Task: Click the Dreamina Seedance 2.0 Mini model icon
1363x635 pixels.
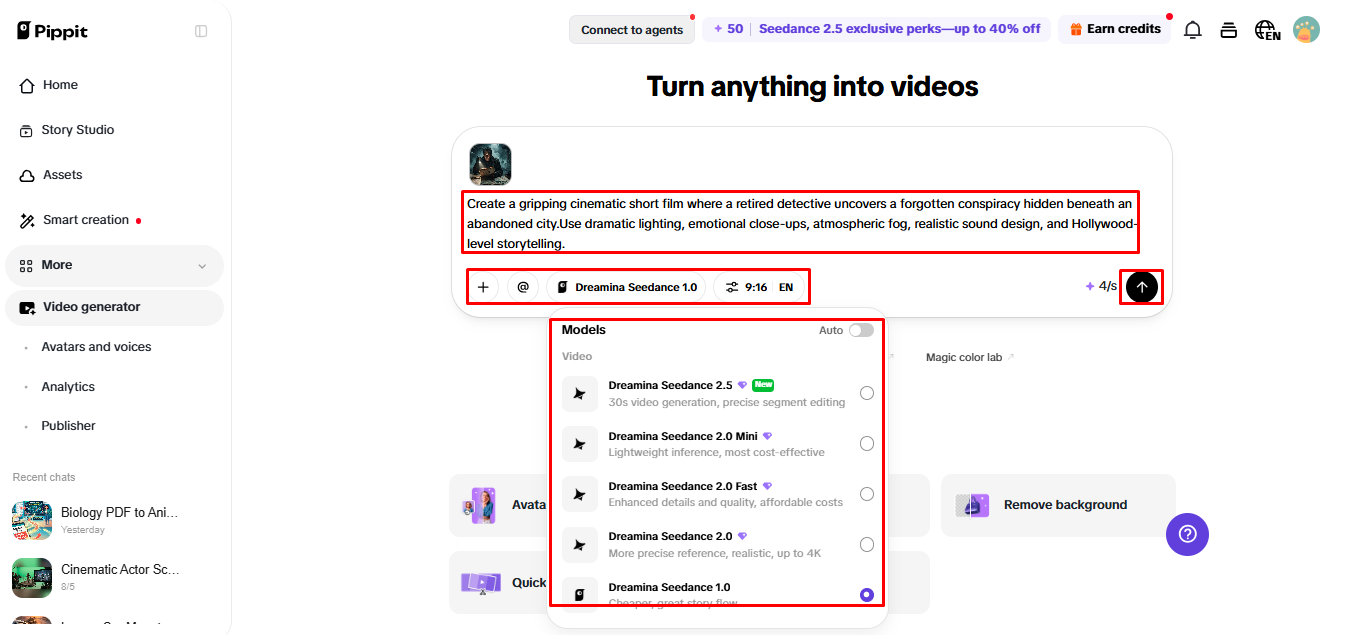Action: [x=580, y=444]
